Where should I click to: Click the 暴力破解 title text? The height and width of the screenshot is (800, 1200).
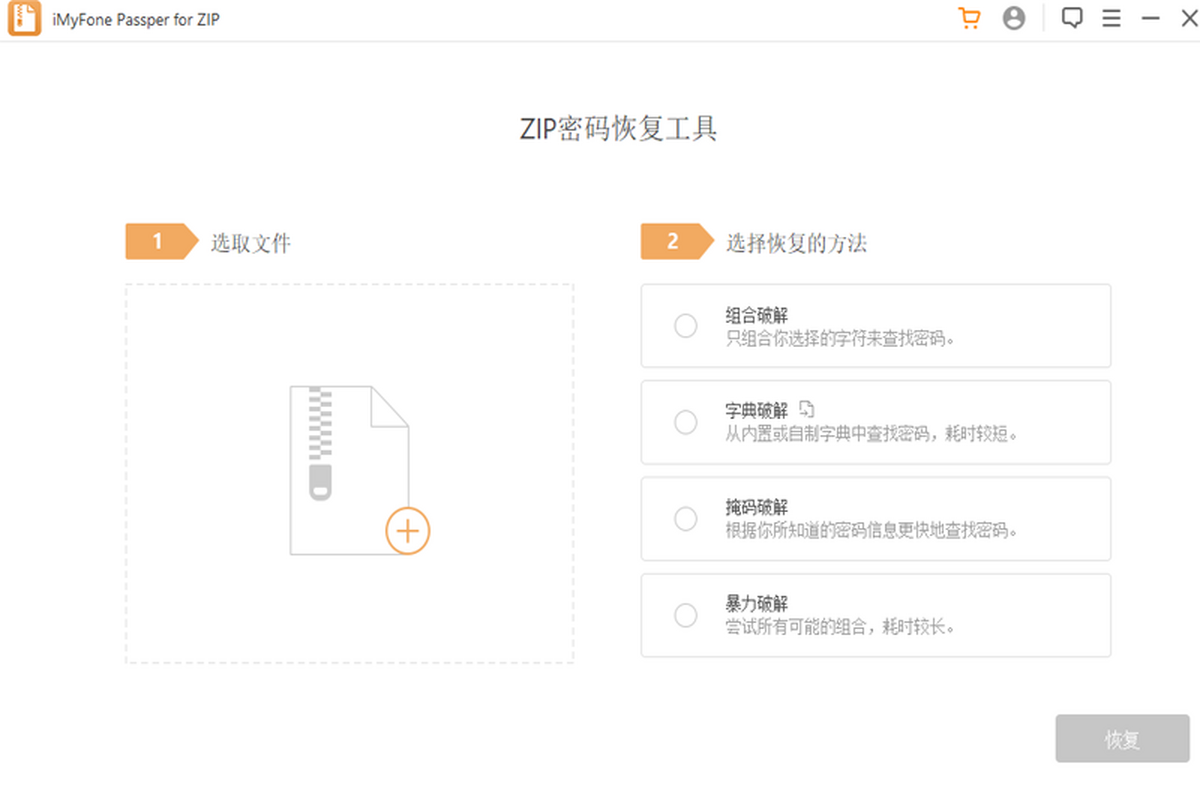coord(757,604)
